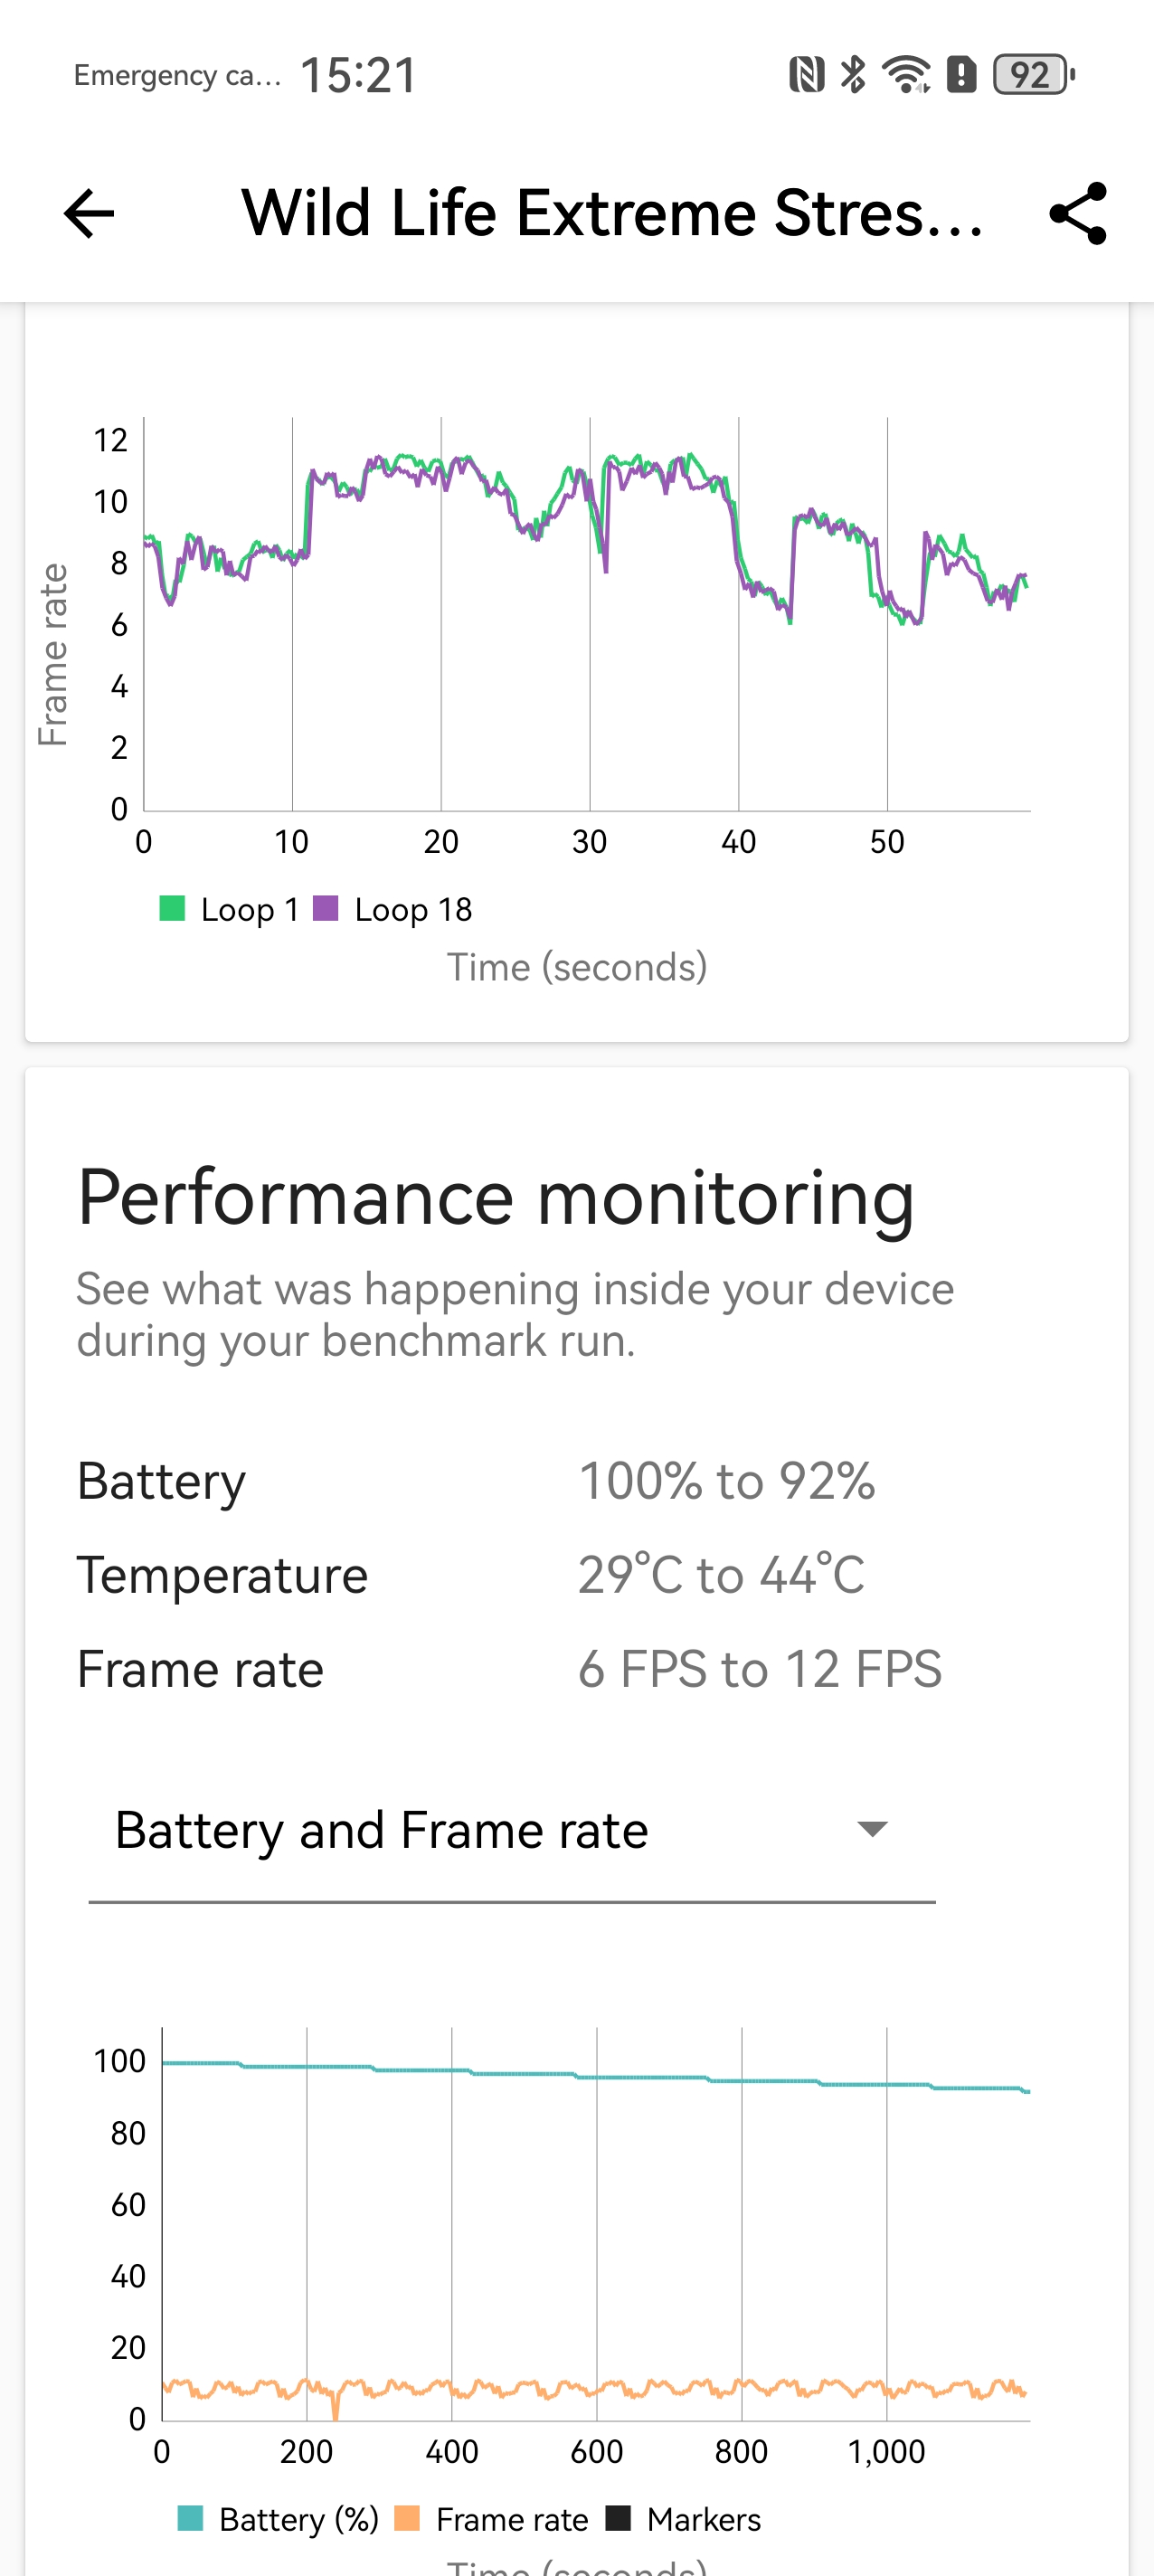
Task: Tap the battery alert status icon
Action: point(961,75)
